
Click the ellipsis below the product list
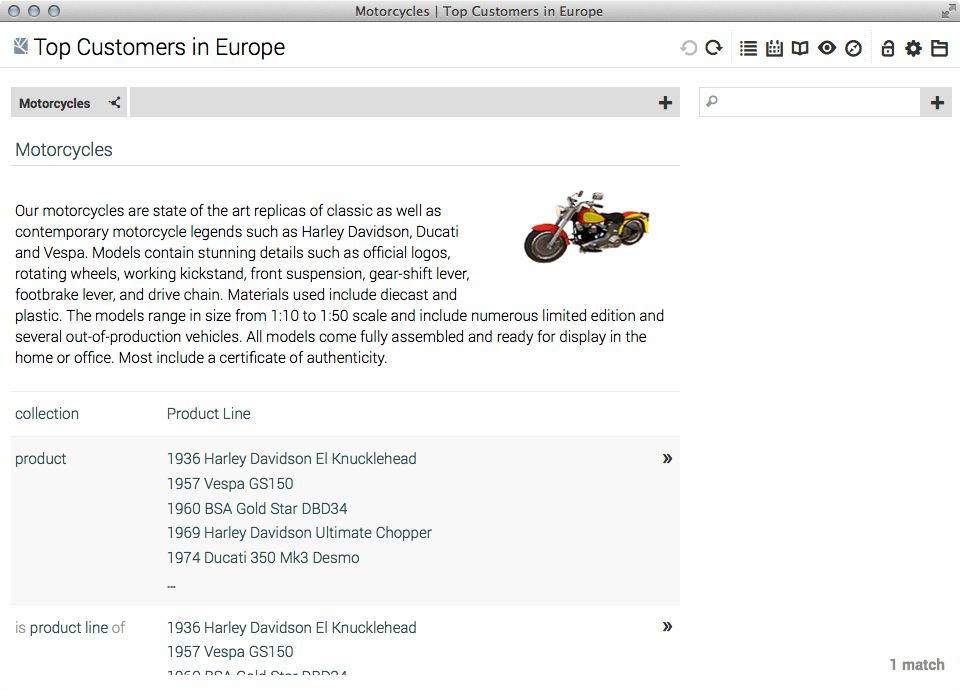click(x=171, y=586)
